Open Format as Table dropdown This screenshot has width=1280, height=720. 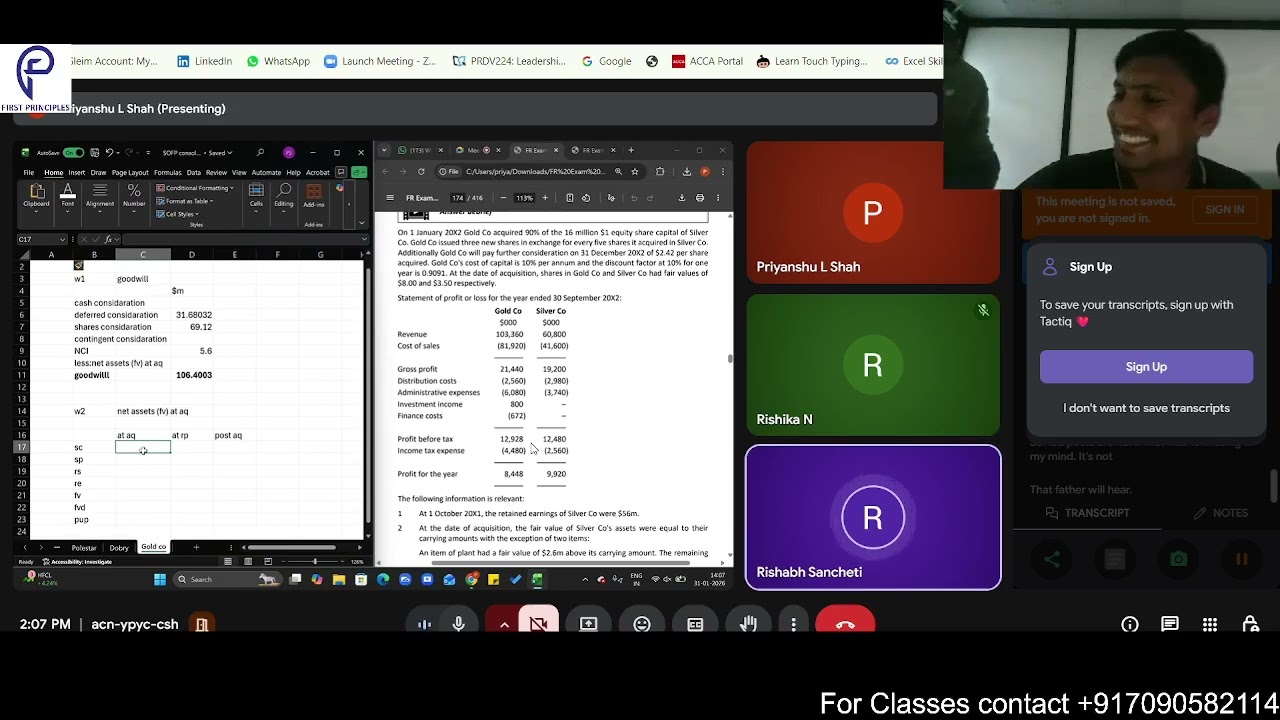(184, 201)
